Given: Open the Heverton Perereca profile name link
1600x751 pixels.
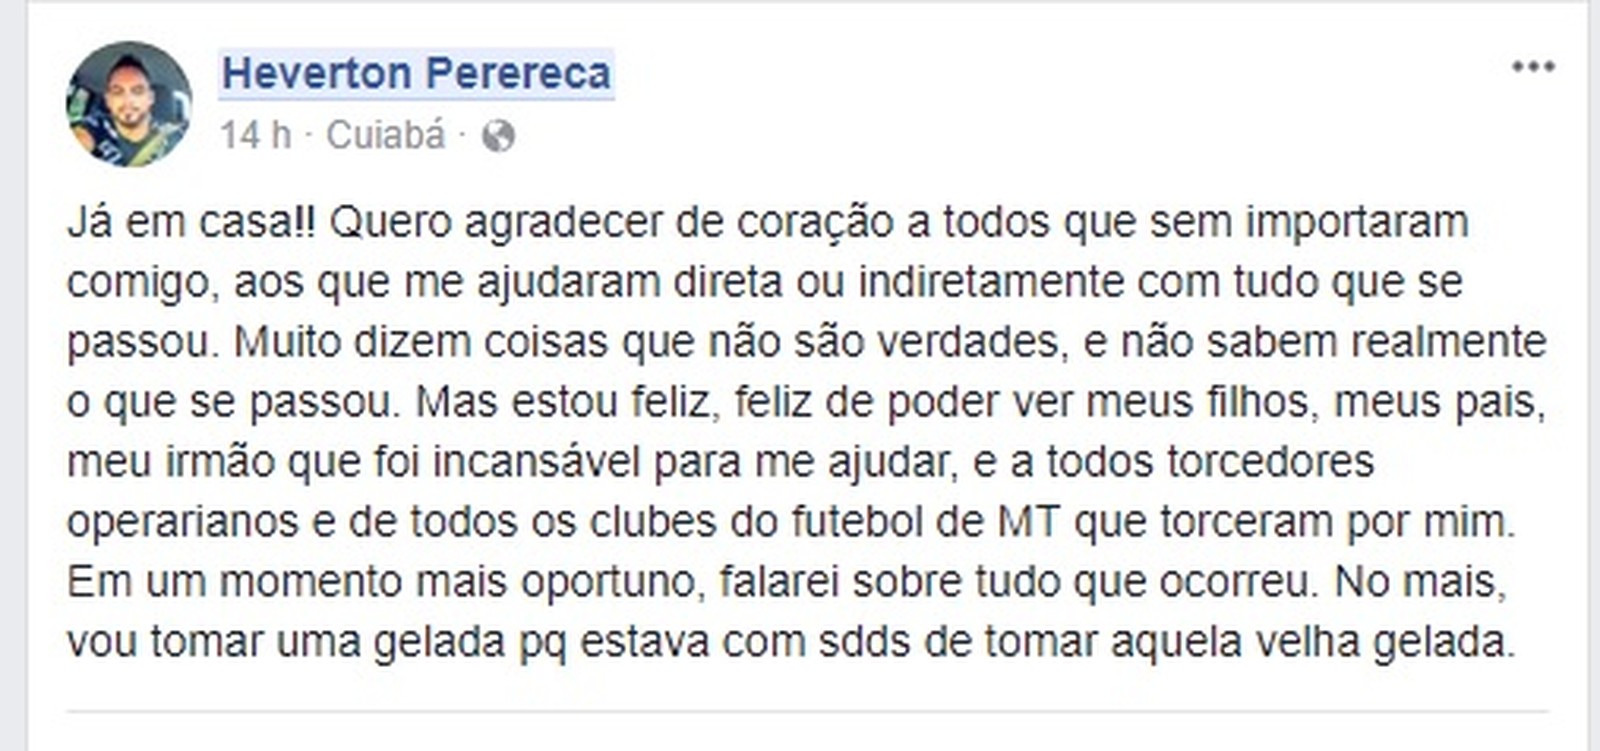Looking at the screenshot, I should click(x=416, y=73).
